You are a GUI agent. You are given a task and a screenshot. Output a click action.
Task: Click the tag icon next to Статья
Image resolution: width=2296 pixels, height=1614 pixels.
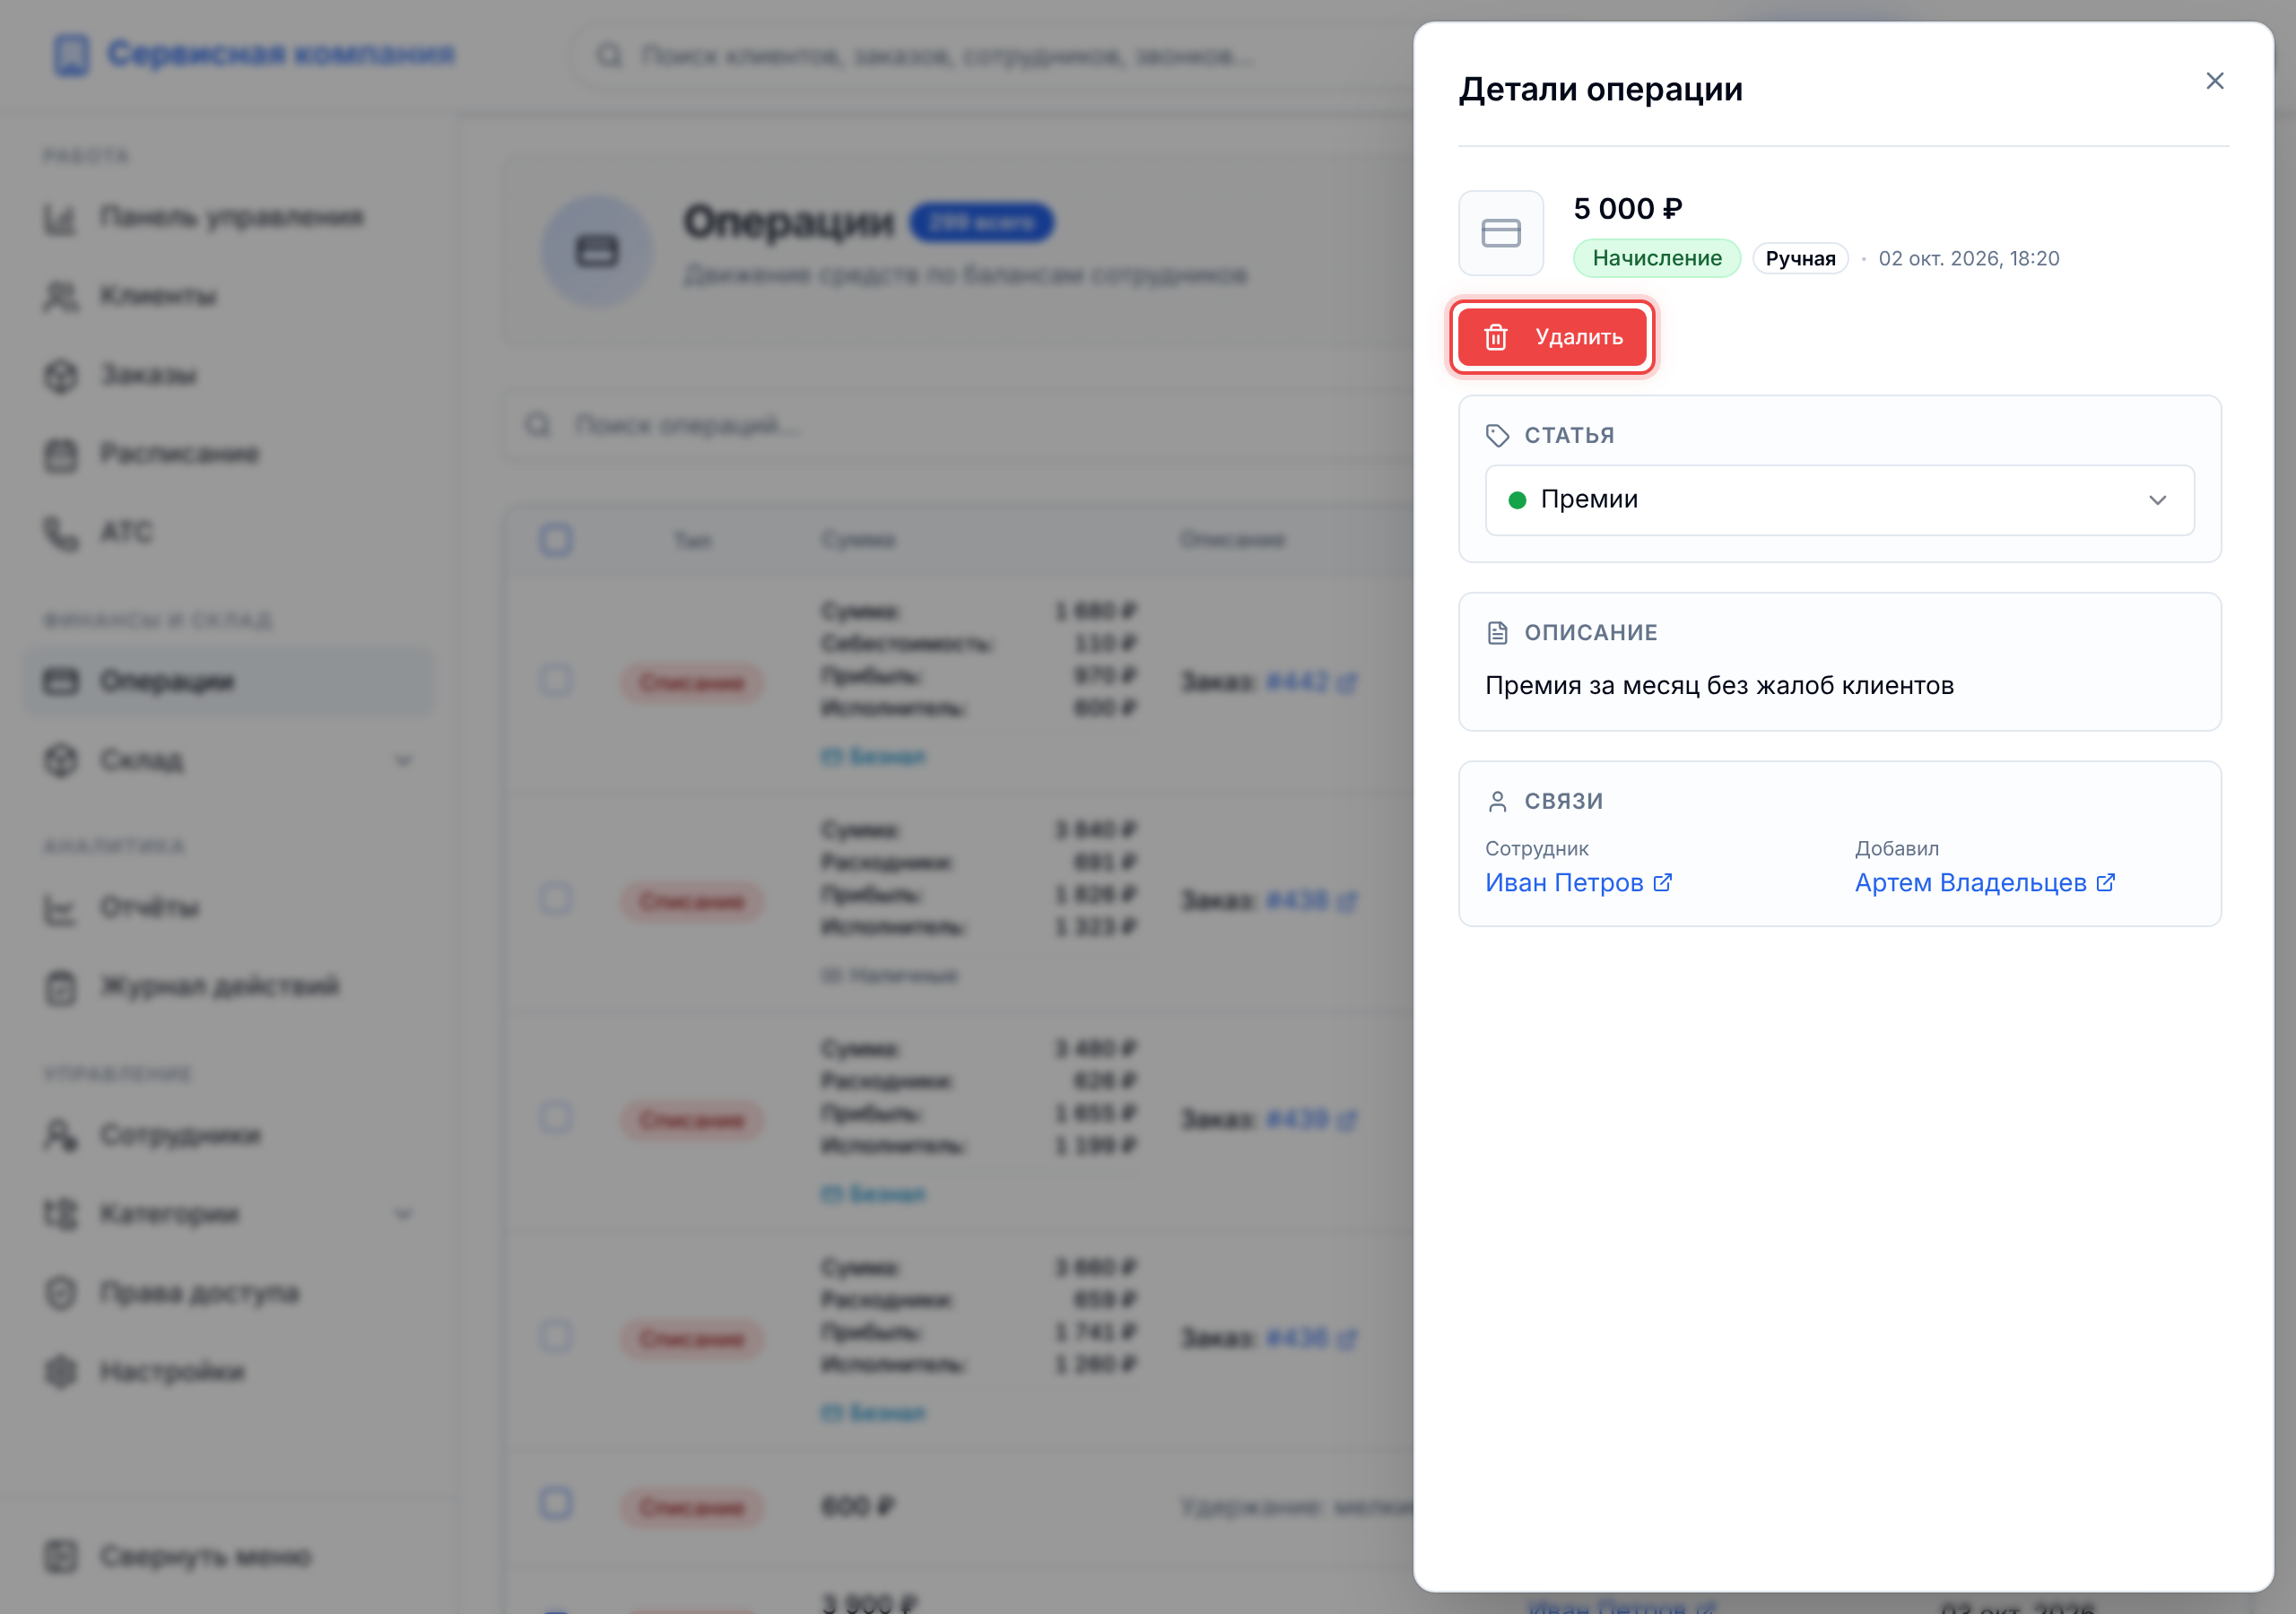click(1497, 435)
